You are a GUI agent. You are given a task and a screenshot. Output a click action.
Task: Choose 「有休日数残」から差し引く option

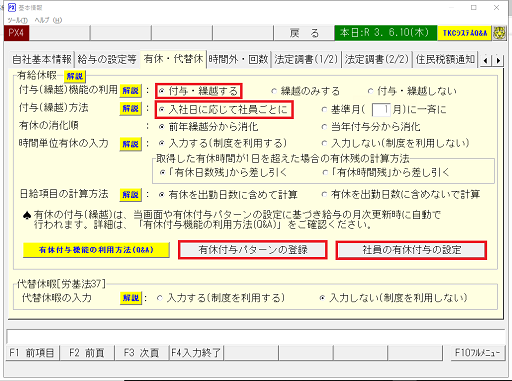223,173
